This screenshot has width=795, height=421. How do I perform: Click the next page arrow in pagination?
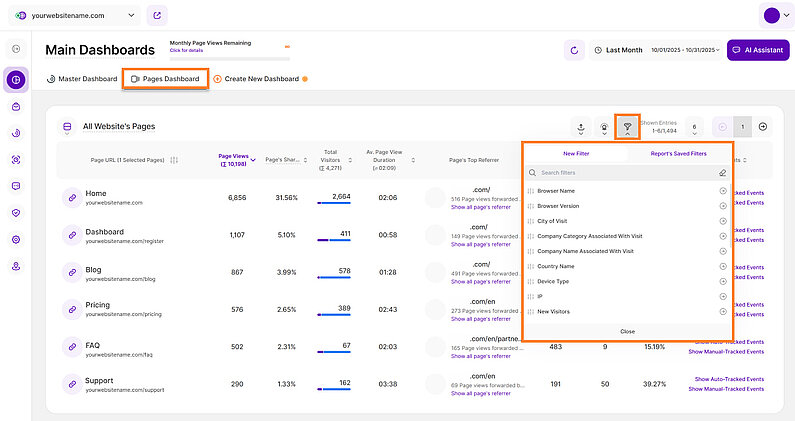pyautogui.click(x=763, y=127)
